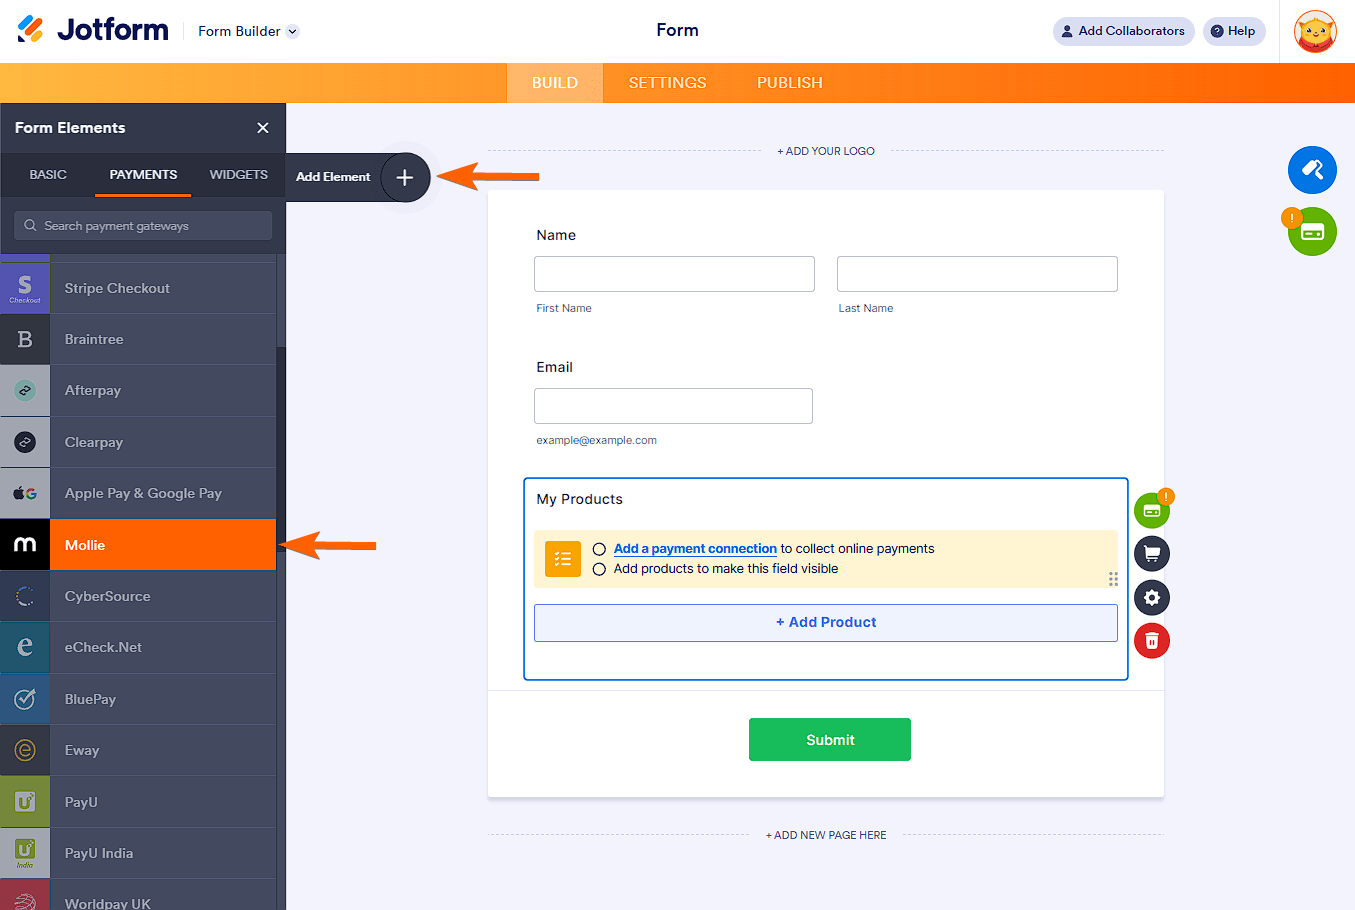Select the Stripe Checkout gateway label
1355x910 pixels.
[x=117, y=288]
